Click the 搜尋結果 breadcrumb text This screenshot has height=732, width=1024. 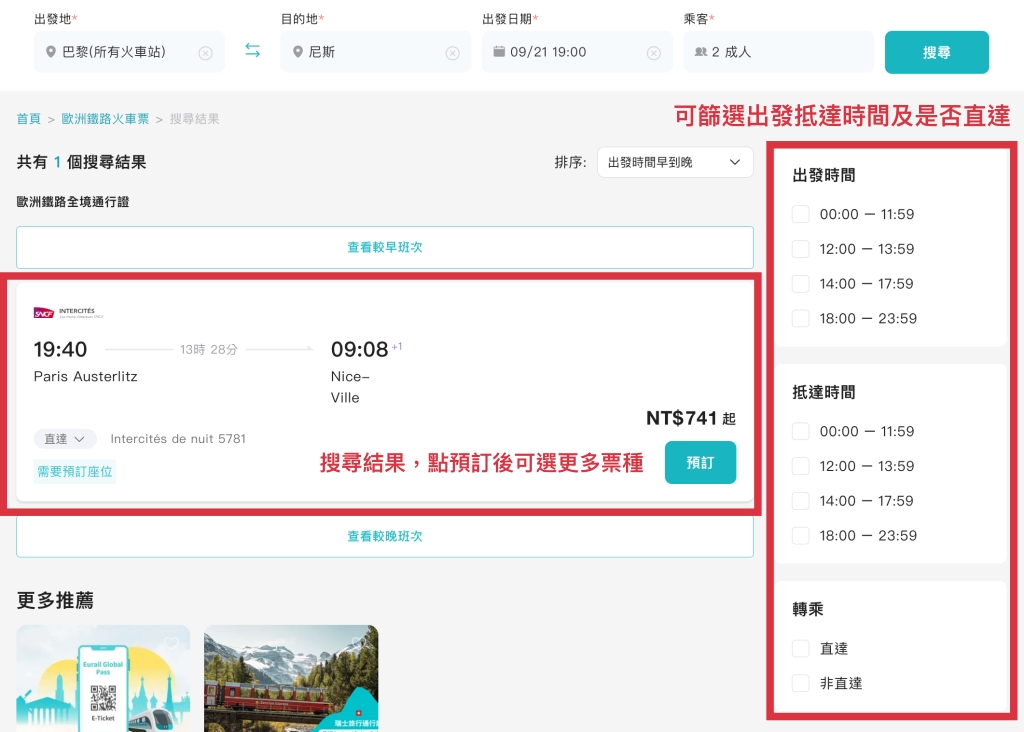point(195,119)
